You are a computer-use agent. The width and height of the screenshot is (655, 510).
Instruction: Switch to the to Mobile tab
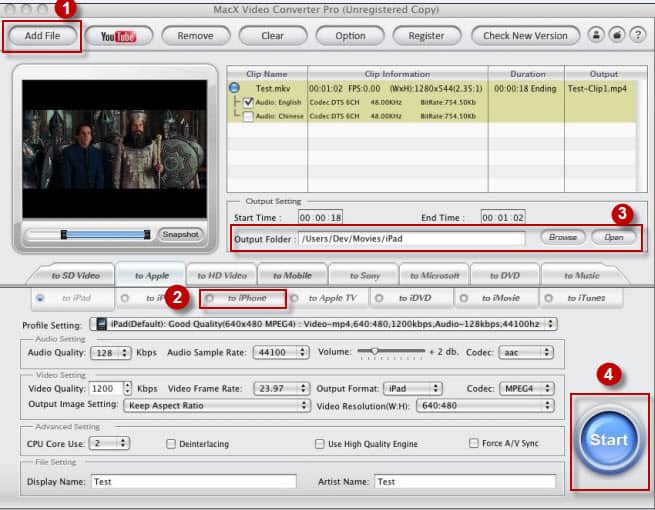292,276
